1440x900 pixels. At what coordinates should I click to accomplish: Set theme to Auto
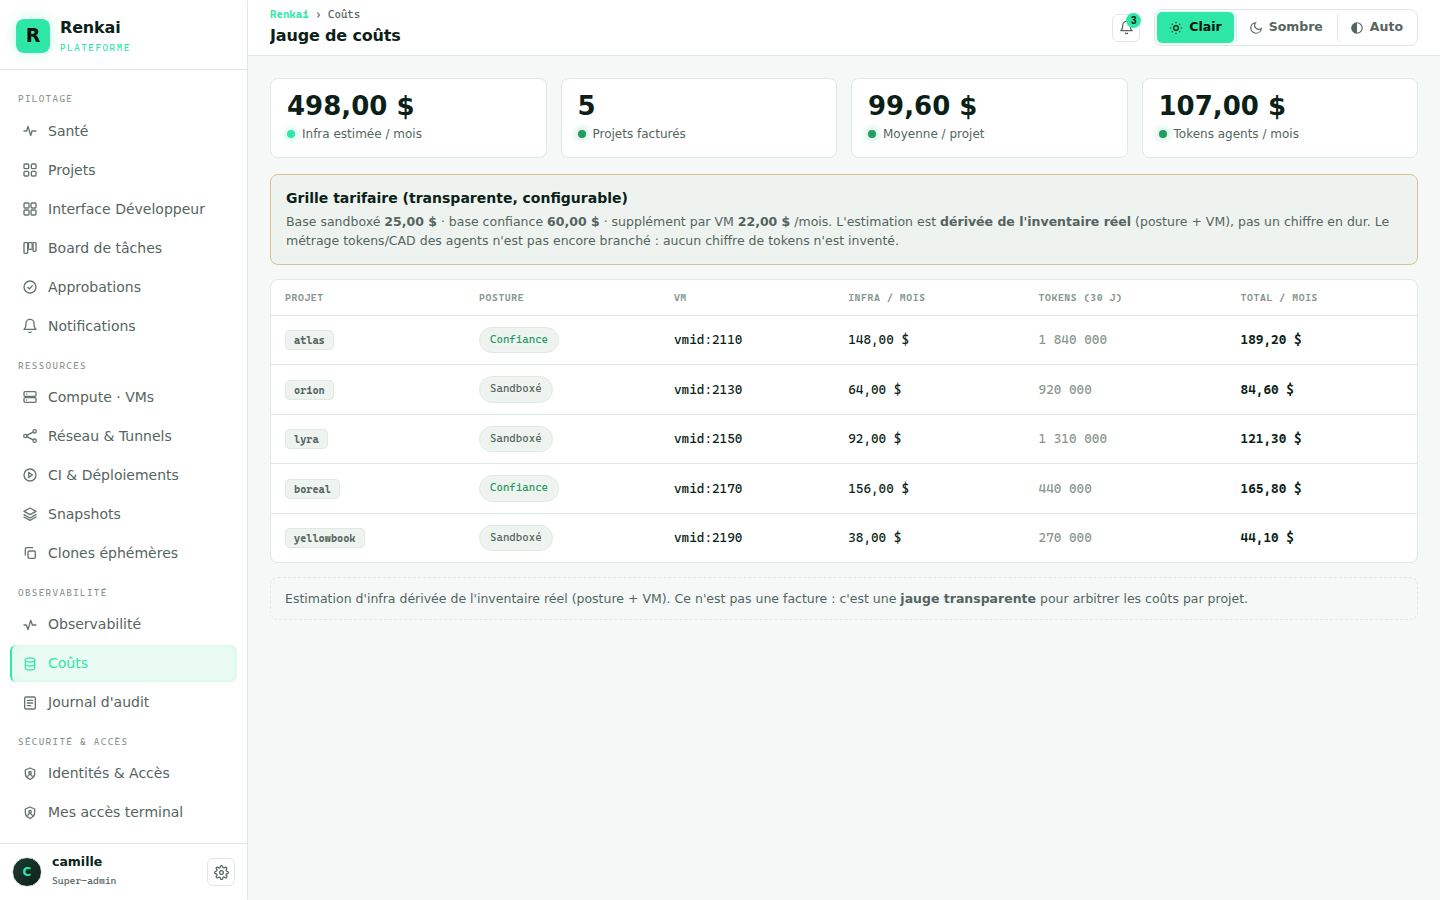1376,27
